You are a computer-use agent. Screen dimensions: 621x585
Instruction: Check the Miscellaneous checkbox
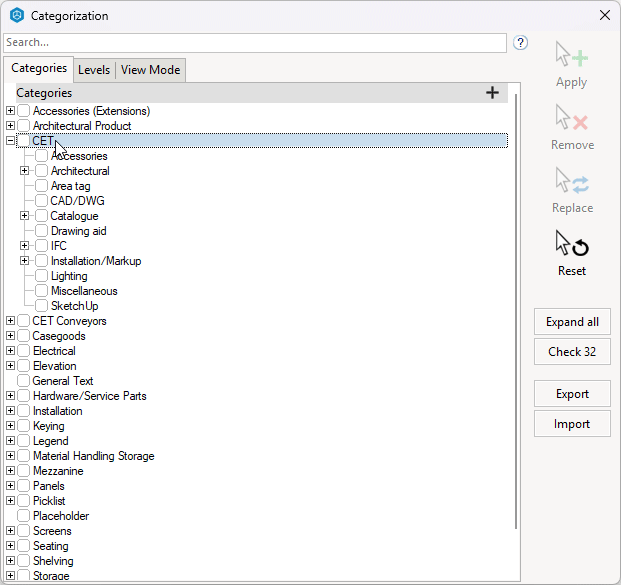click(x=41, y=291)
